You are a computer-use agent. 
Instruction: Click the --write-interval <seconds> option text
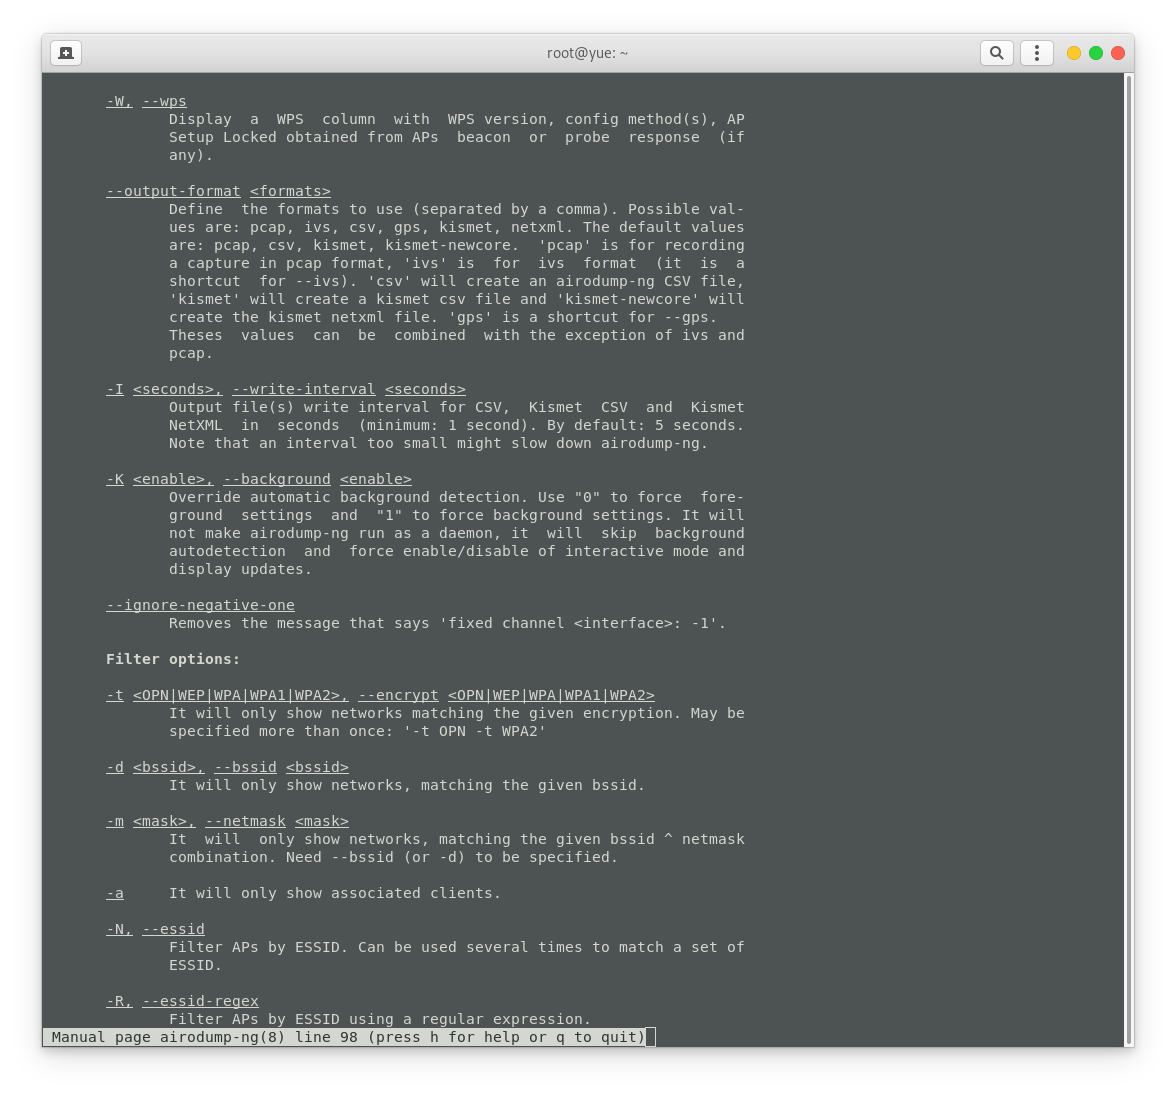tap(349, 389)
